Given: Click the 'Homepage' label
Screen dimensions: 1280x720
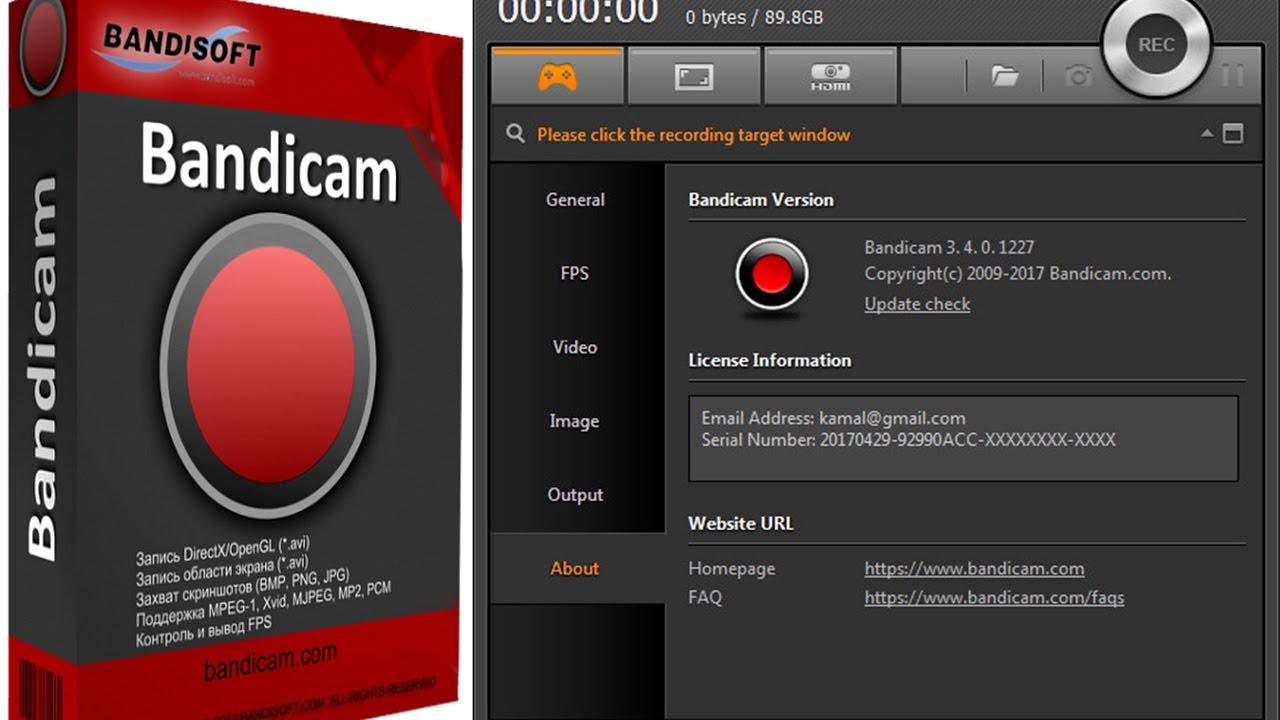Looking at the screenshot, I should [732, 568].
